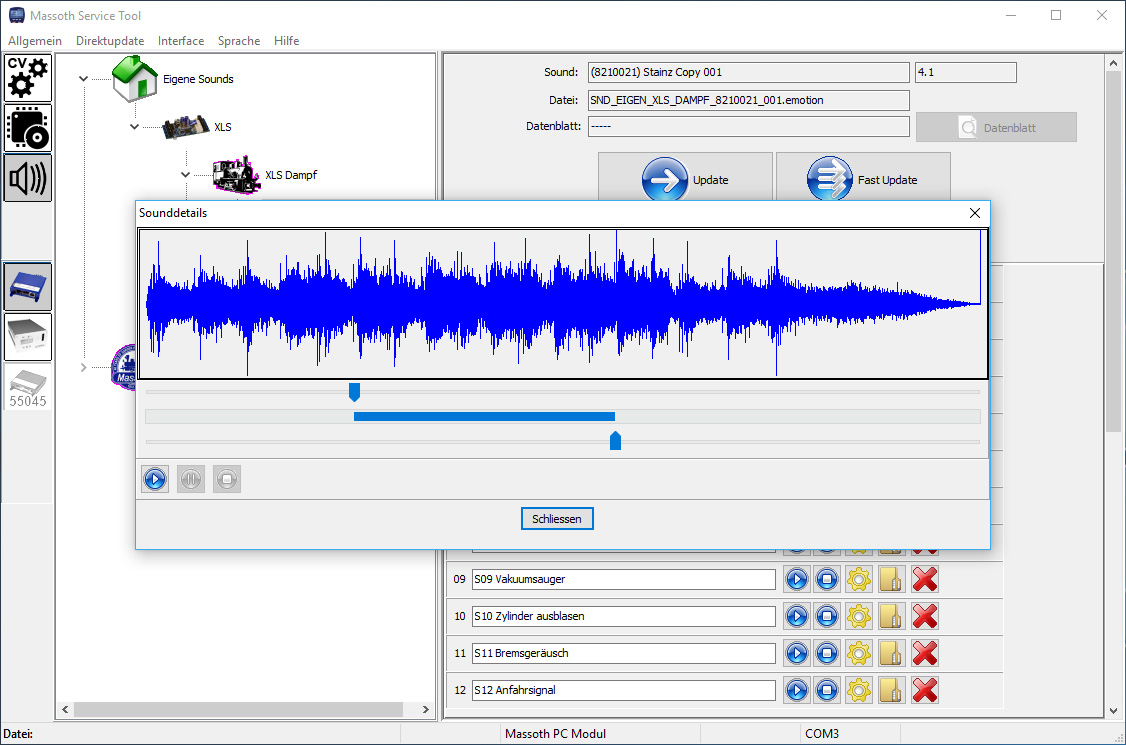Delete sound S10 Zylinder ausblasen
The height and width of the screenshot is (745, 1126).
pyautogui.click(x=925, y=616)
